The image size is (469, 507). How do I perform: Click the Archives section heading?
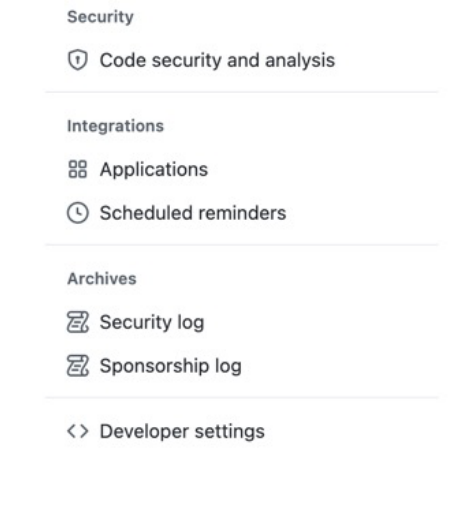click(102, 279)
